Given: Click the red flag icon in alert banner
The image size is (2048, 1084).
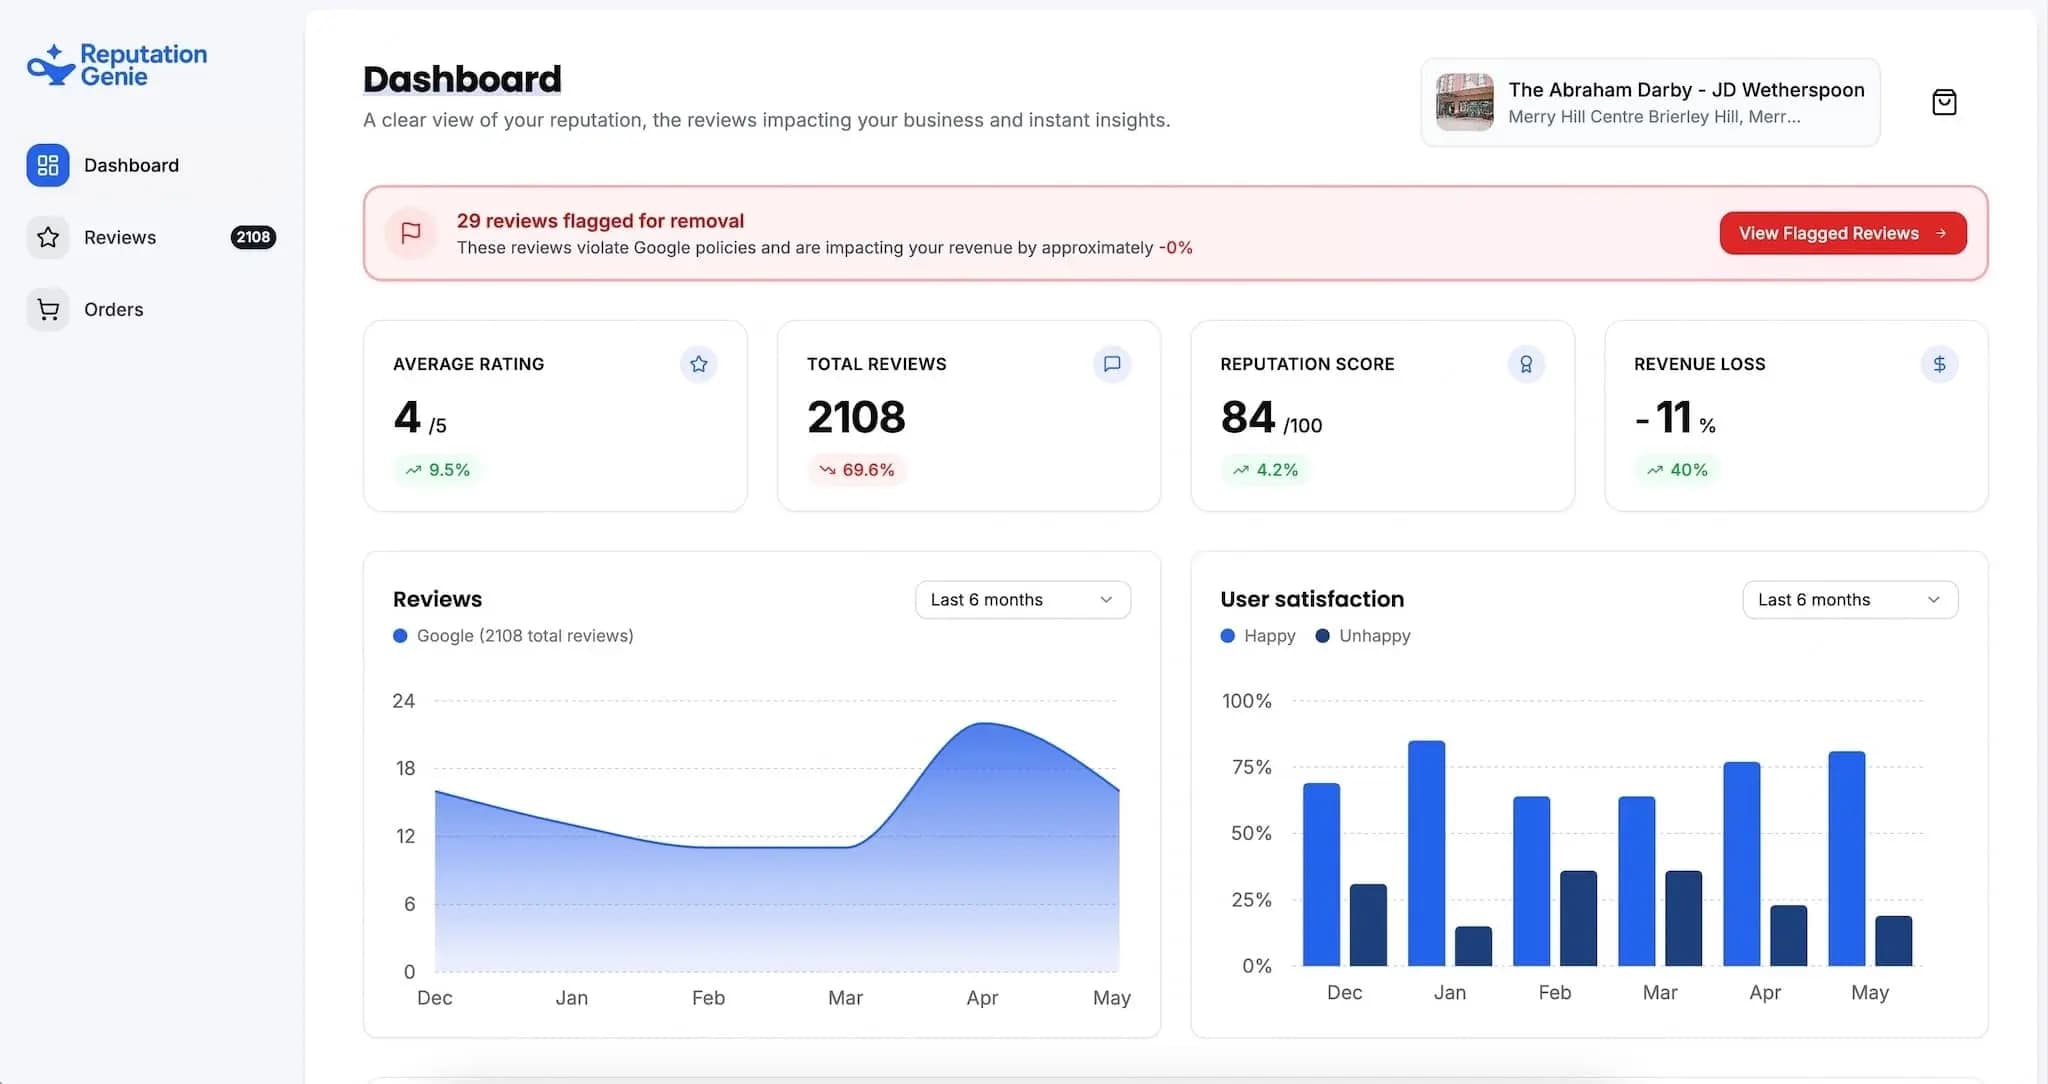Looking at the screenshot, I should [x=410, y=233].
